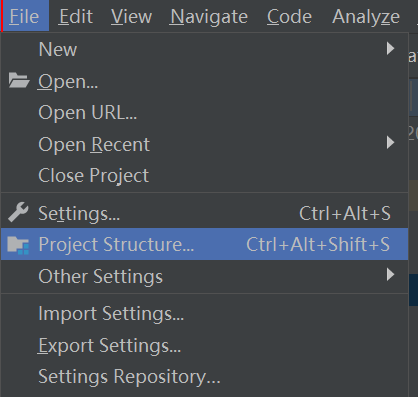Click the Project Structure folder icon
Screen dimensions: 418x397
(18, 245)
